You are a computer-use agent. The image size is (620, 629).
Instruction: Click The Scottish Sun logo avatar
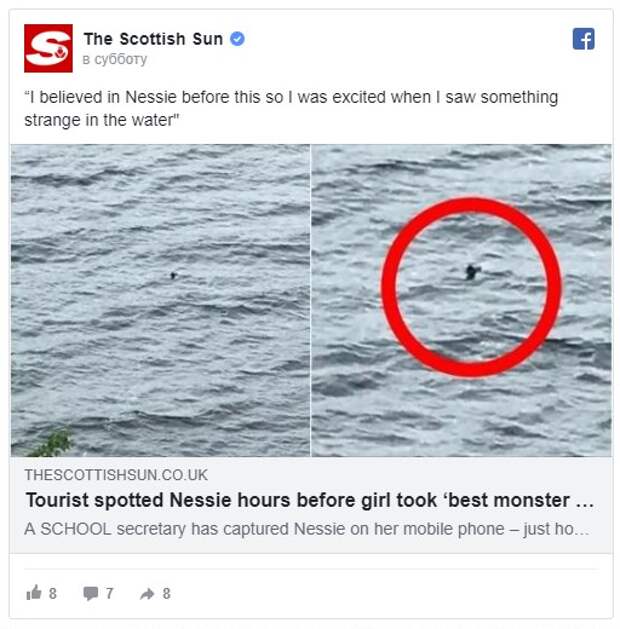tap(48, 48)
